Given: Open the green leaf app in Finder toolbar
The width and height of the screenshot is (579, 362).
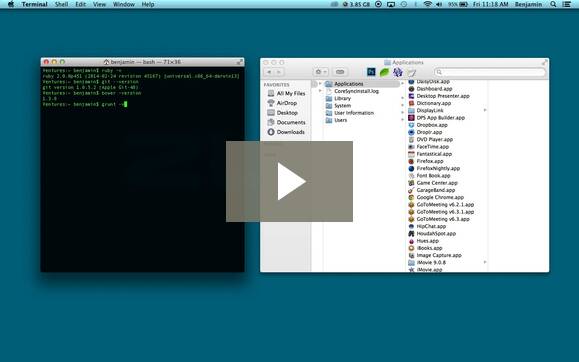Looking at the screenshot, I should 384,72.
